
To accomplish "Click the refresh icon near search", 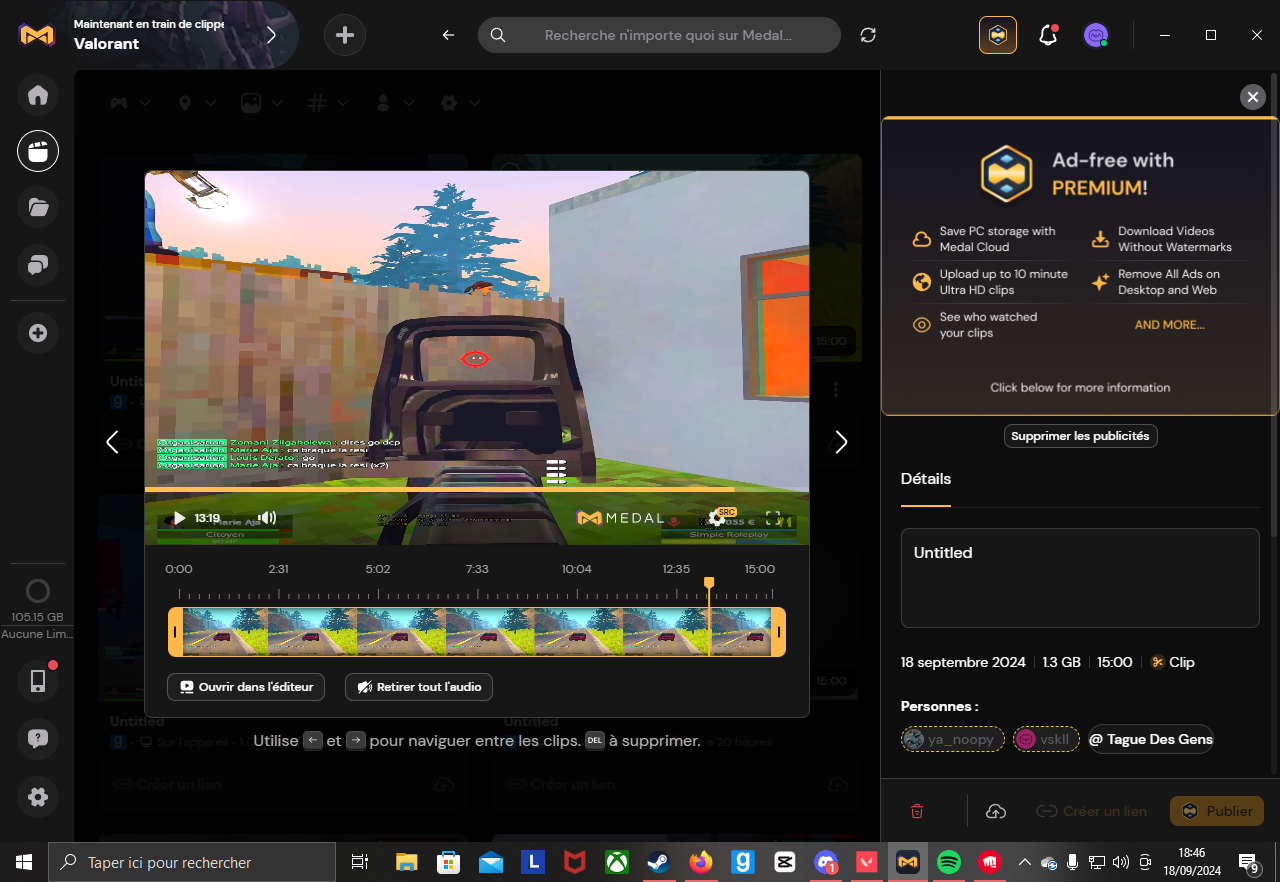I will pos(868,35).
